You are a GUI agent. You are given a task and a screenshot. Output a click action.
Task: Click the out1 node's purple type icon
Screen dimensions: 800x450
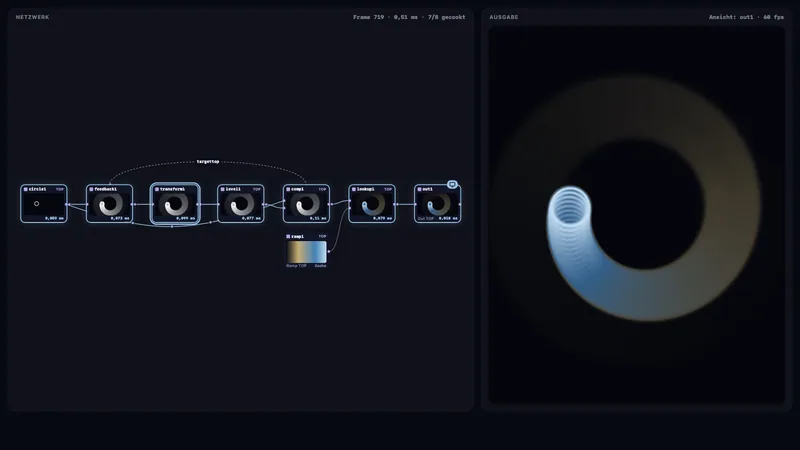(x=419, y=189)
